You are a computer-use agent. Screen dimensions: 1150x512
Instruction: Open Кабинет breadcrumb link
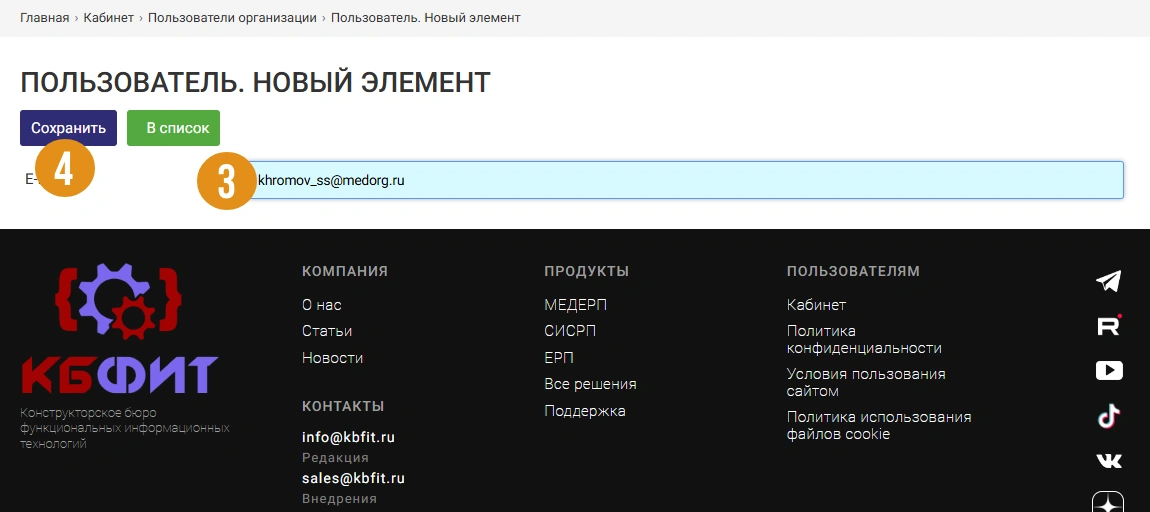click(x=109, y=18)
